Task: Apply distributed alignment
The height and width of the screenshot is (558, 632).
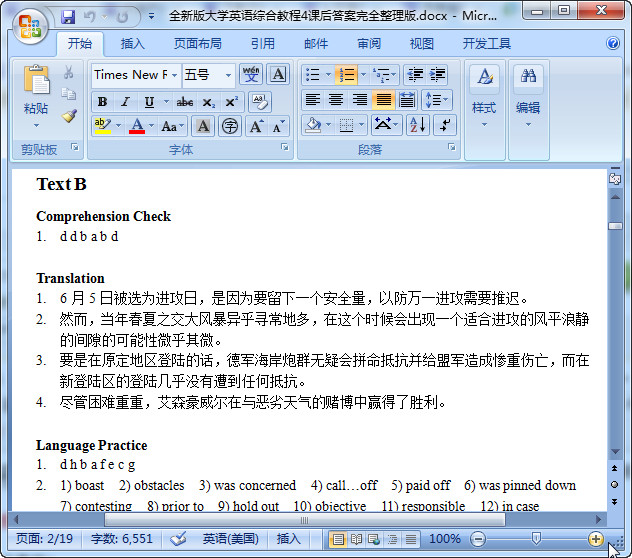Action: pyautogui.click(x=407, y=100)
